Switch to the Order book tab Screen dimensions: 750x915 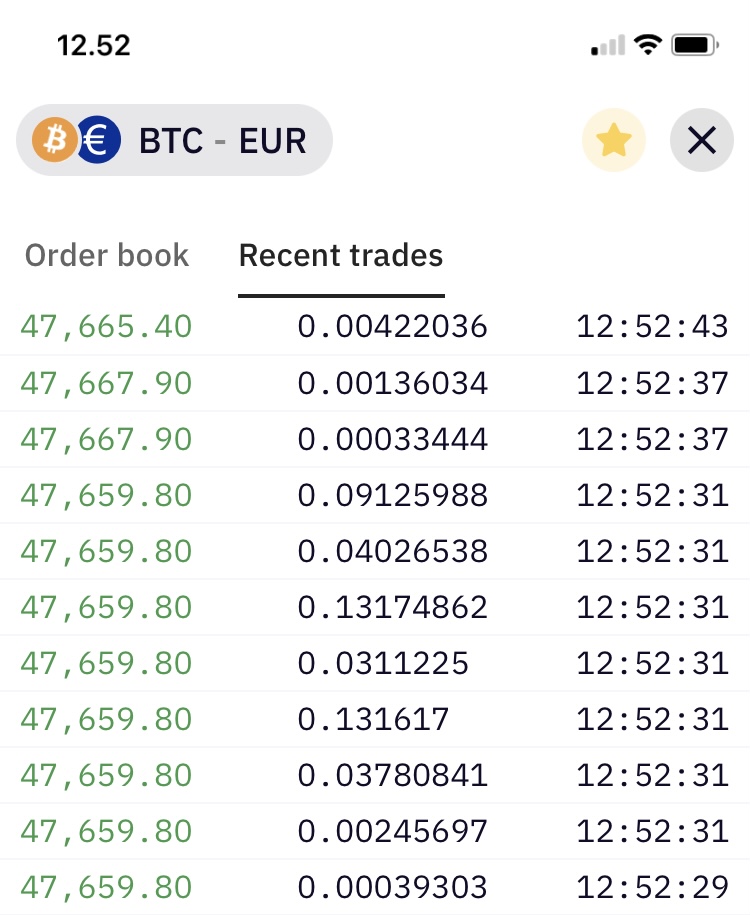107,256
